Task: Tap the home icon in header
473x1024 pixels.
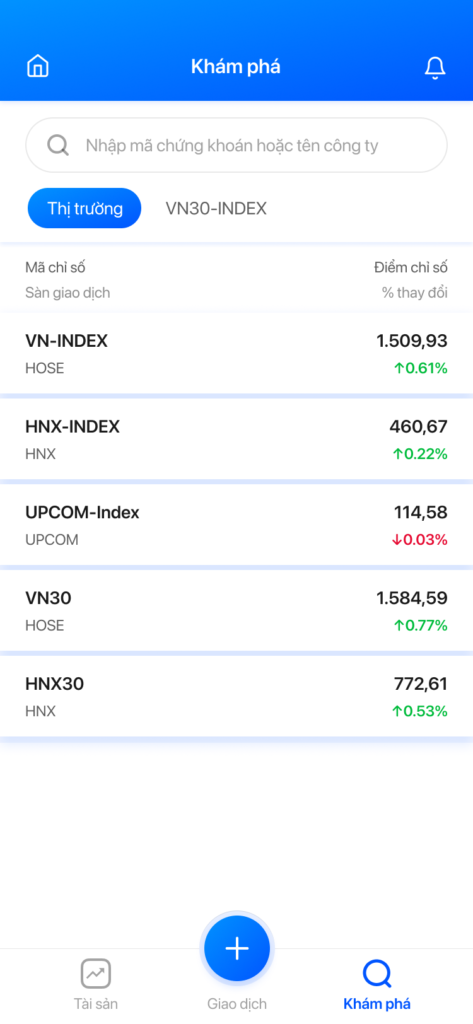Action: [38, 67]
